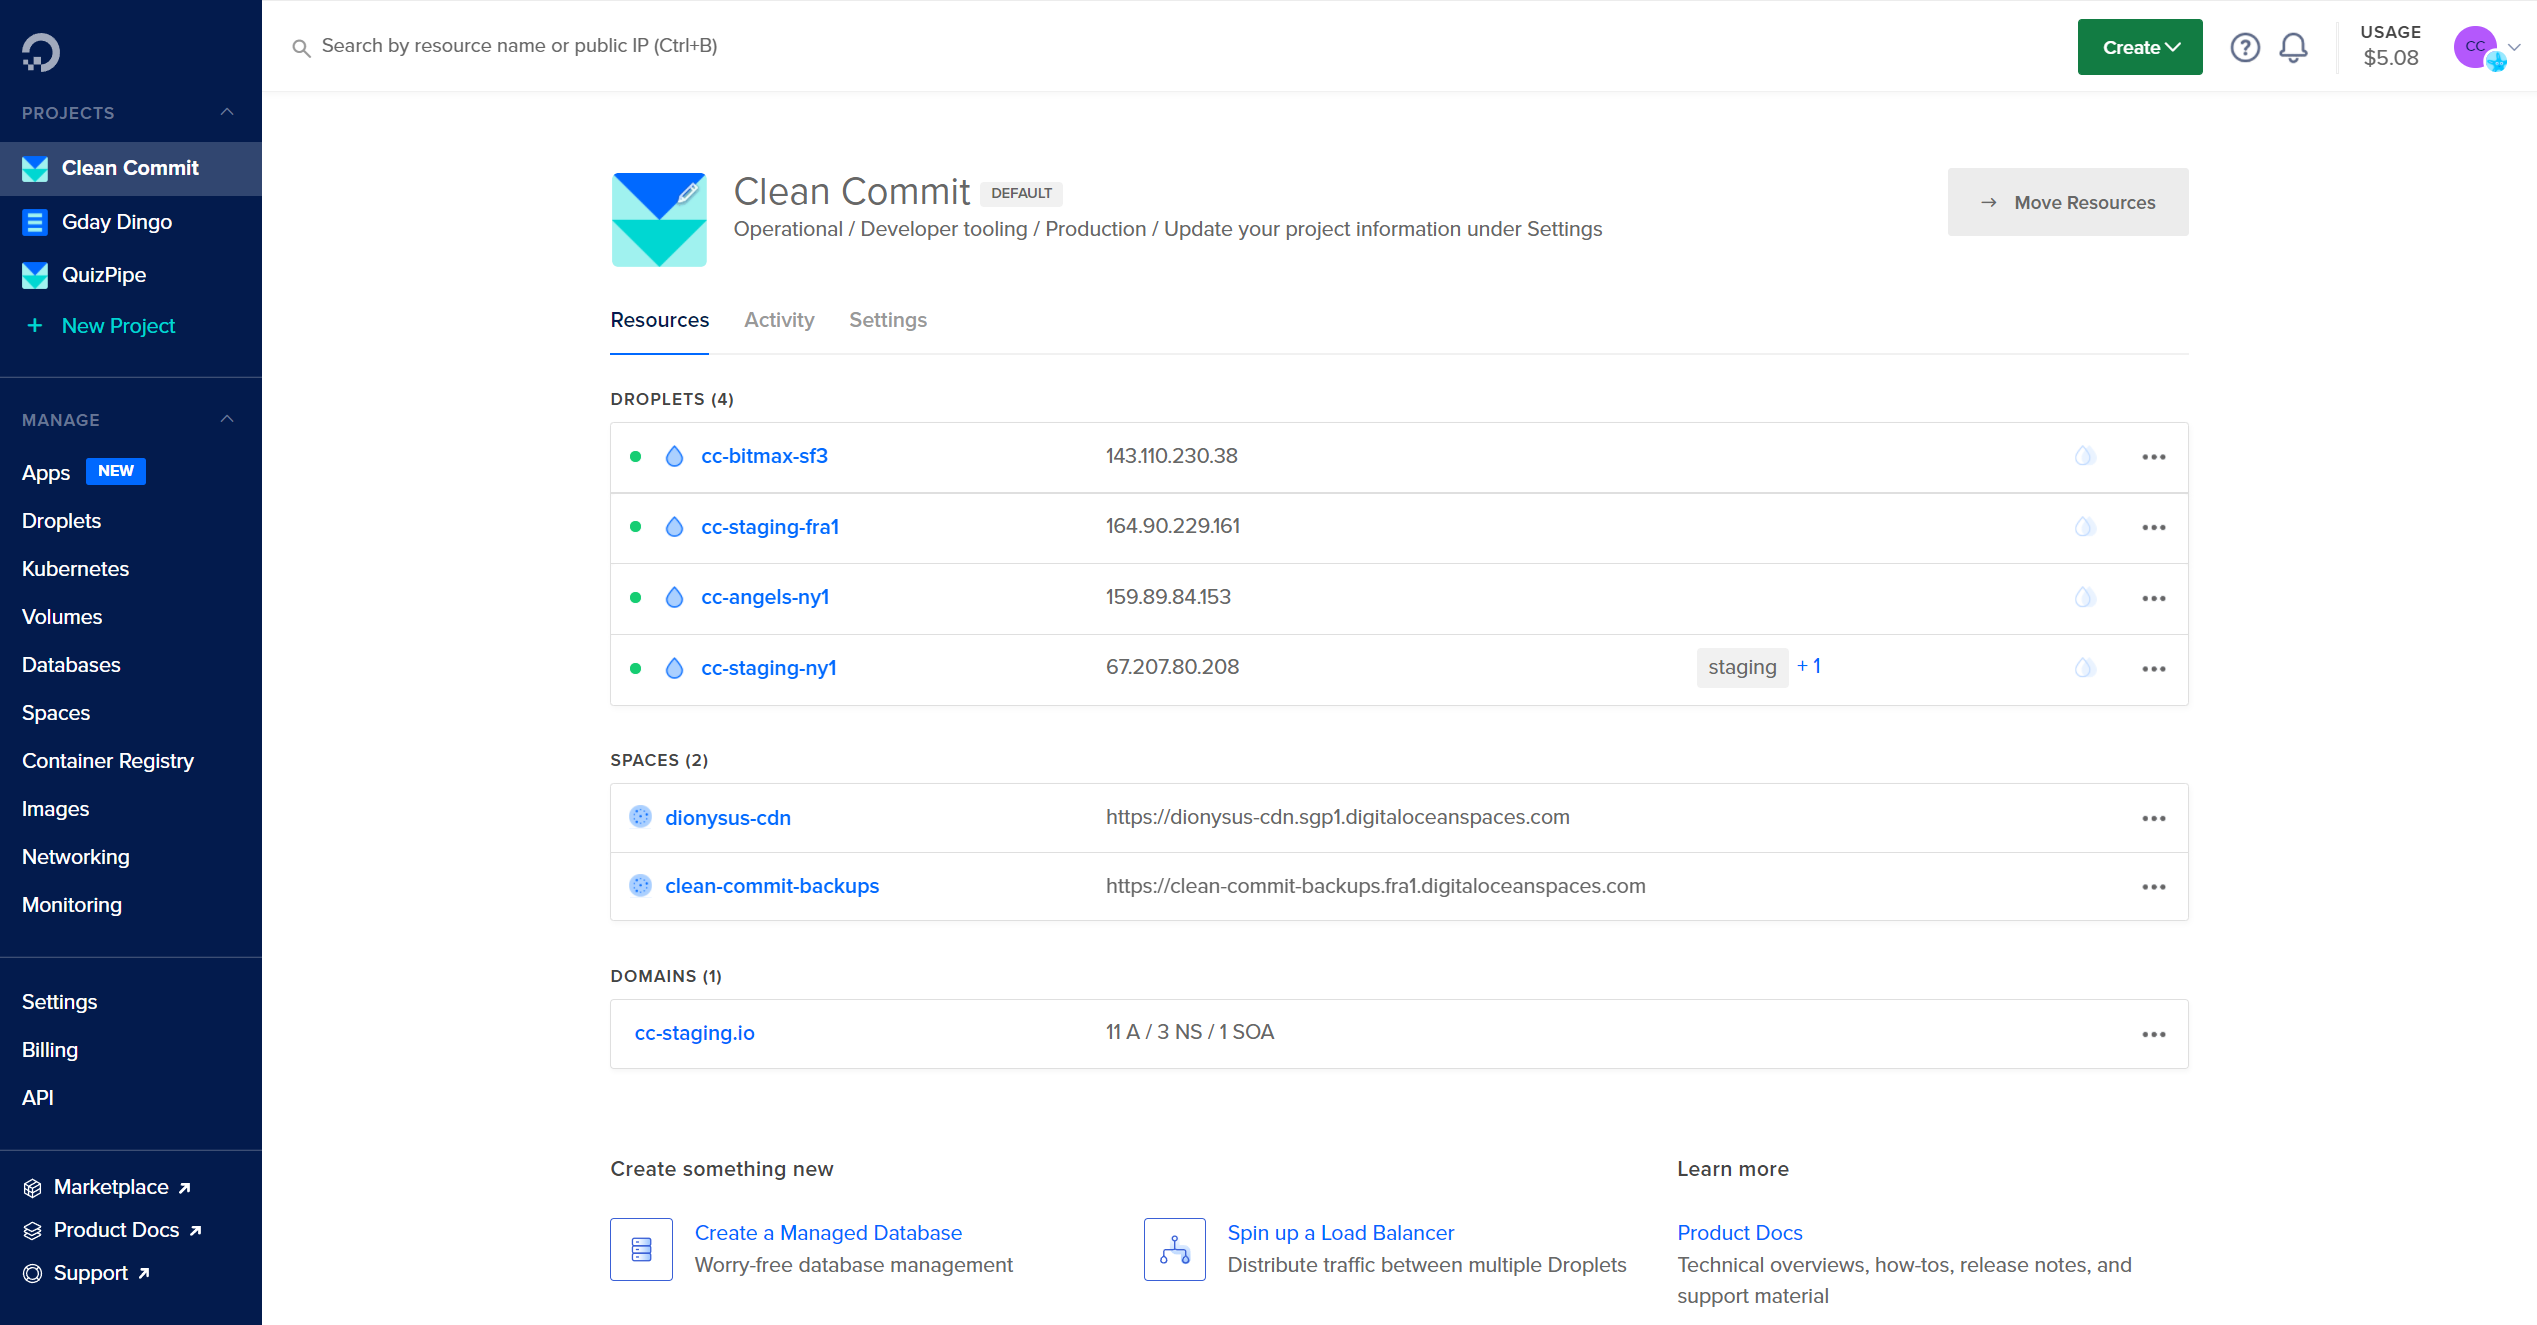This screenshot has height=1325, width=2537.
Task: Click the DigitalOcean logo icon
Action: point(41,52)
